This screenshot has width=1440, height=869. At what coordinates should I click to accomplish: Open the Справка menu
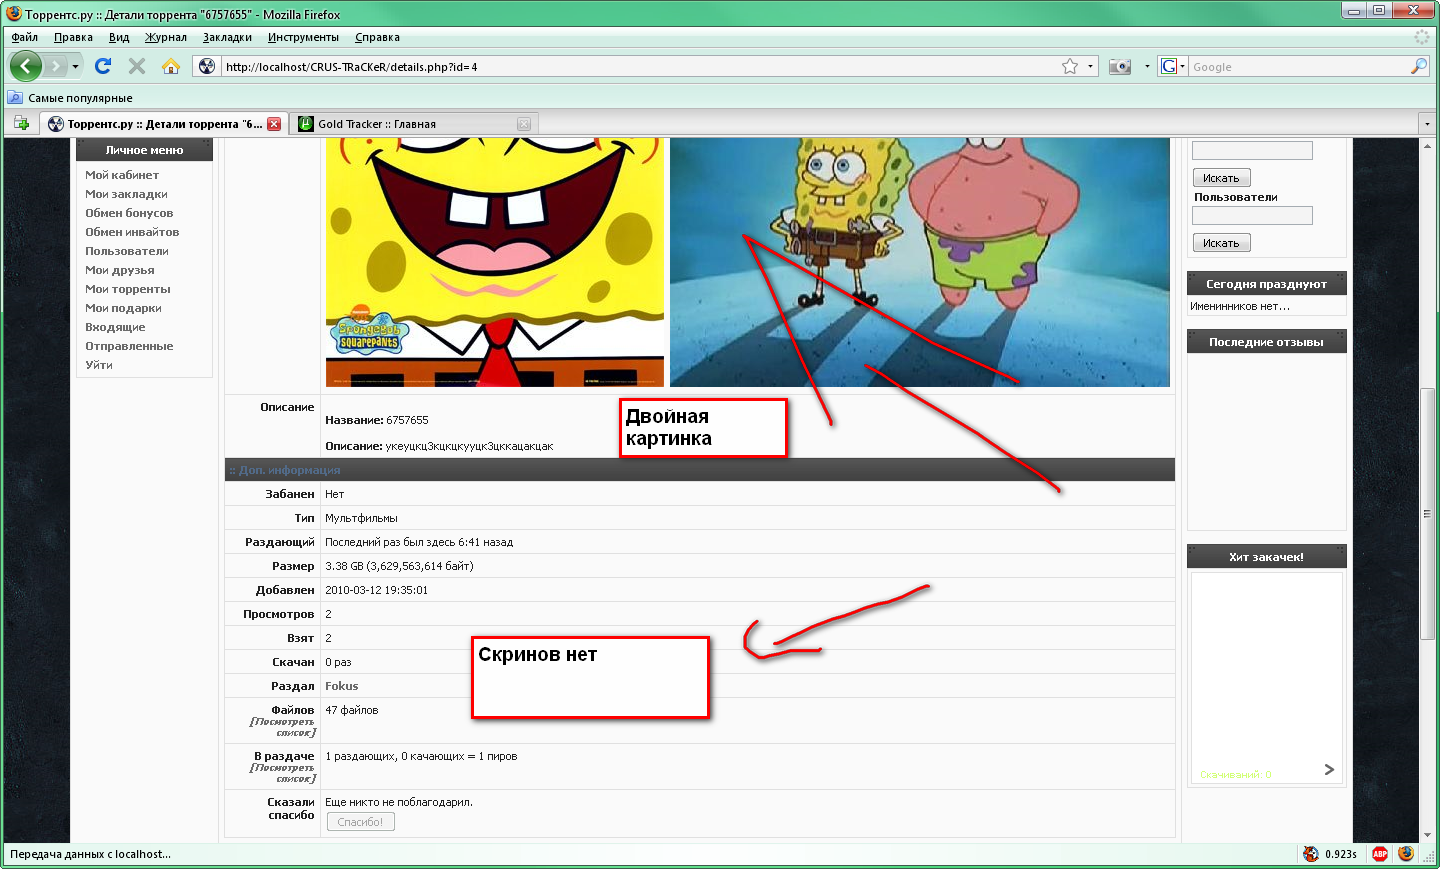point(377,37)
